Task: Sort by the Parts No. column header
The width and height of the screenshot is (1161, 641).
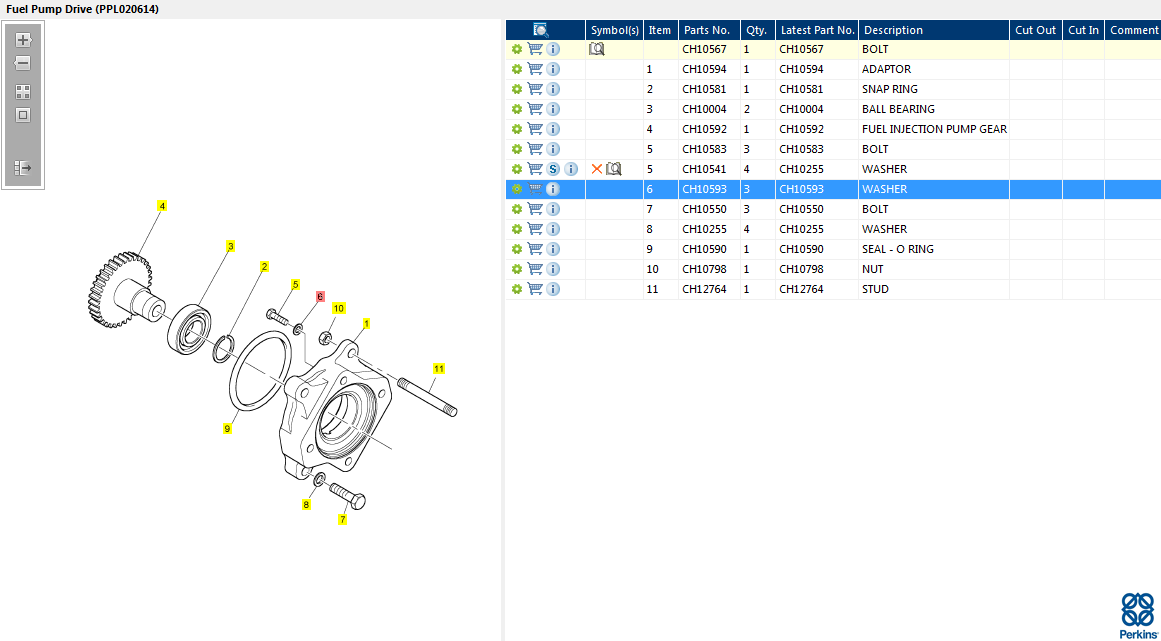Action: click(x=707, y=30)
